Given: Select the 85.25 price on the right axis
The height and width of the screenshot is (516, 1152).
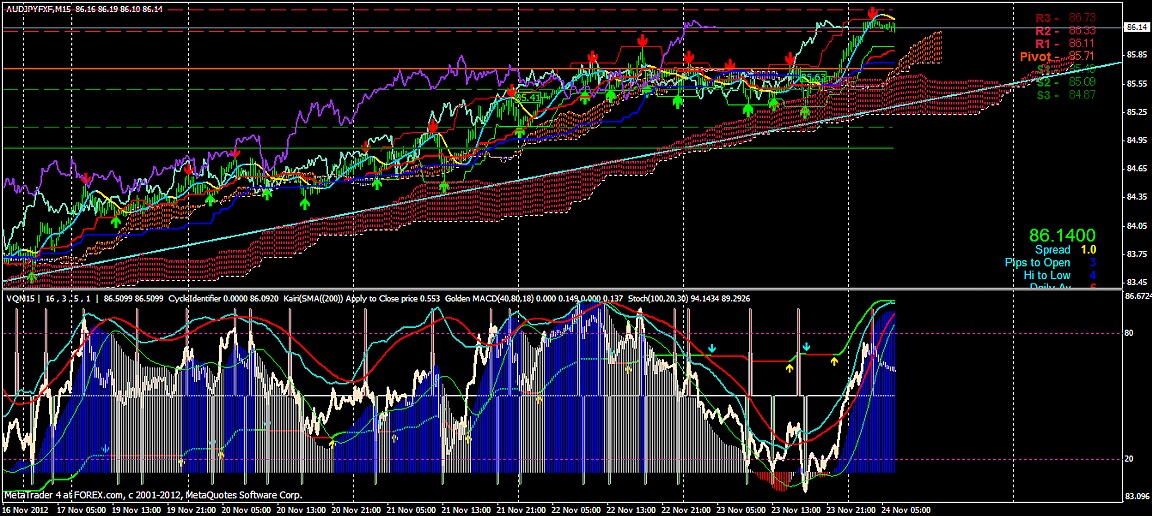Looking at the screenshot, I should click(x=1137, y=112).
